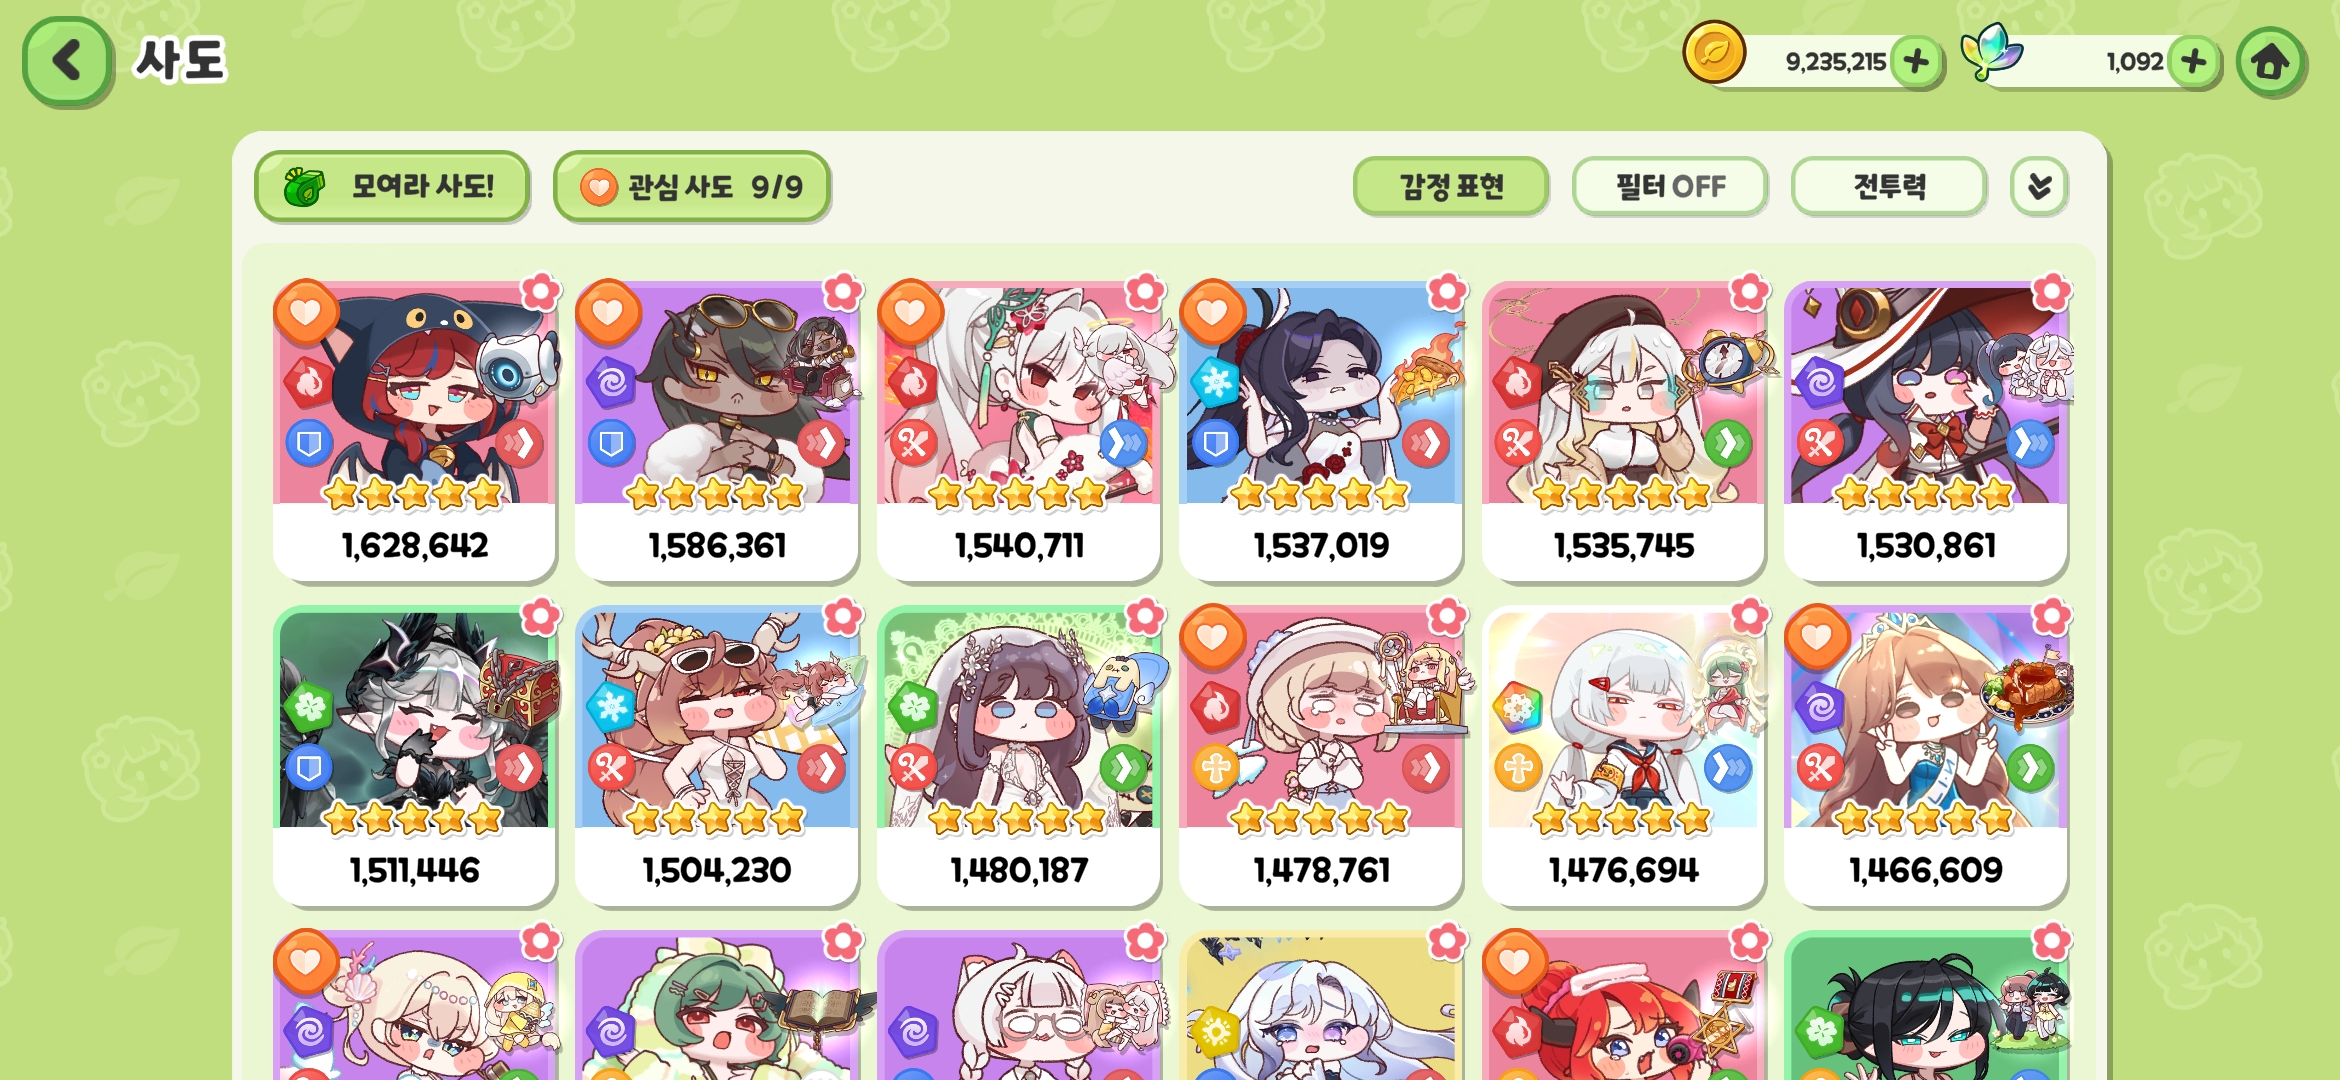Toggle the sort order with the double-chevron arrow
This screenshot has height=1080, width=2340.
[x=2039, y=187]
